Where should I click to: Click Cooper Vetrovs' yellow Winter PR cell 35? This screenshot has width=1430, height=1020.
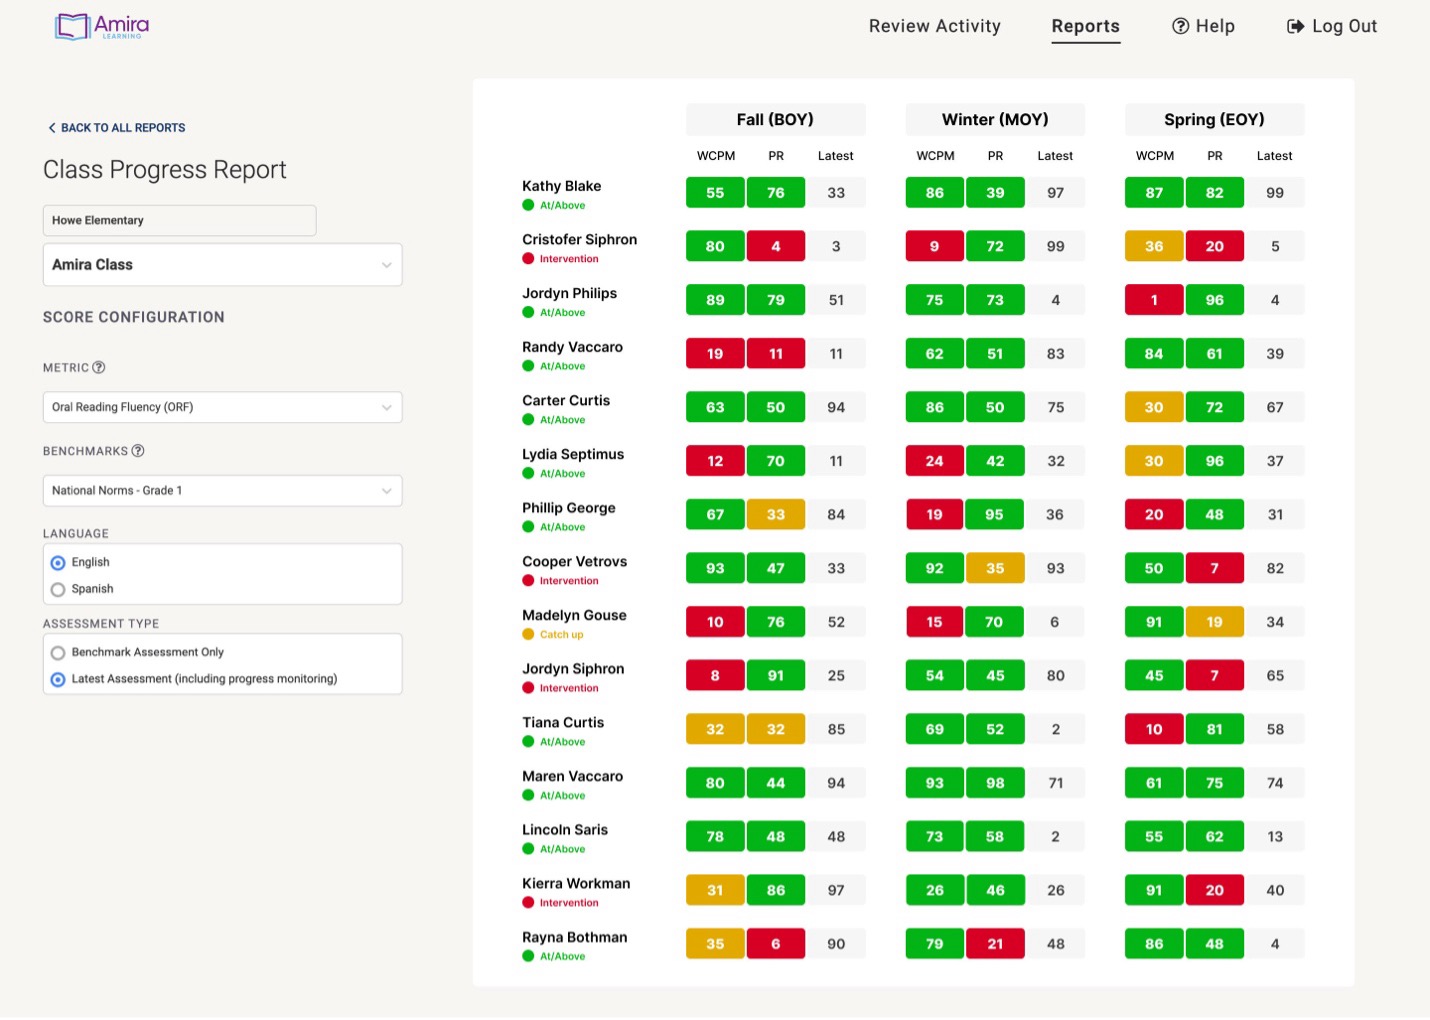coord(995,568)
